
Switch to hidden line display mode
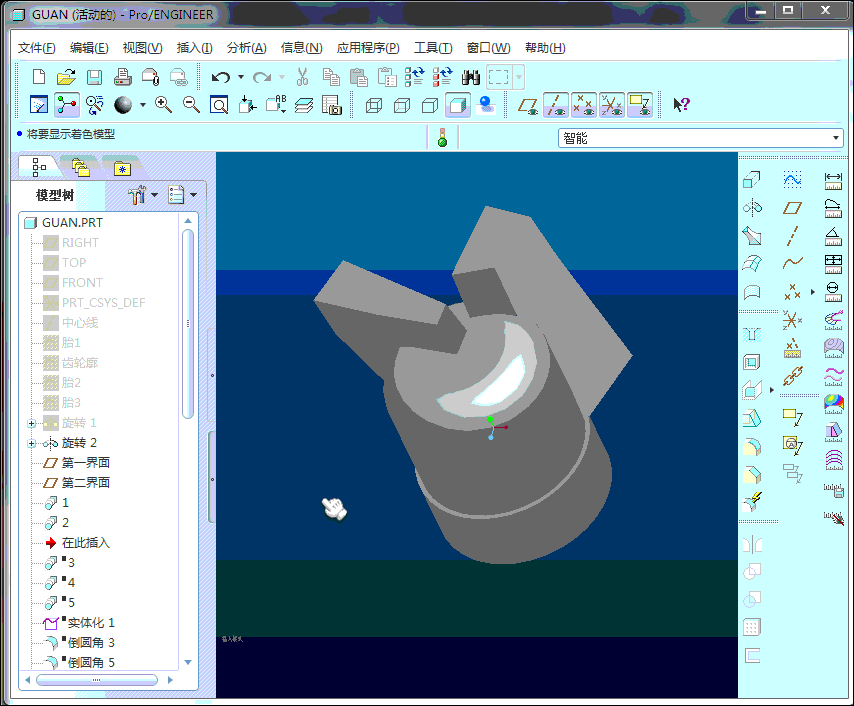tap(402, 105)
